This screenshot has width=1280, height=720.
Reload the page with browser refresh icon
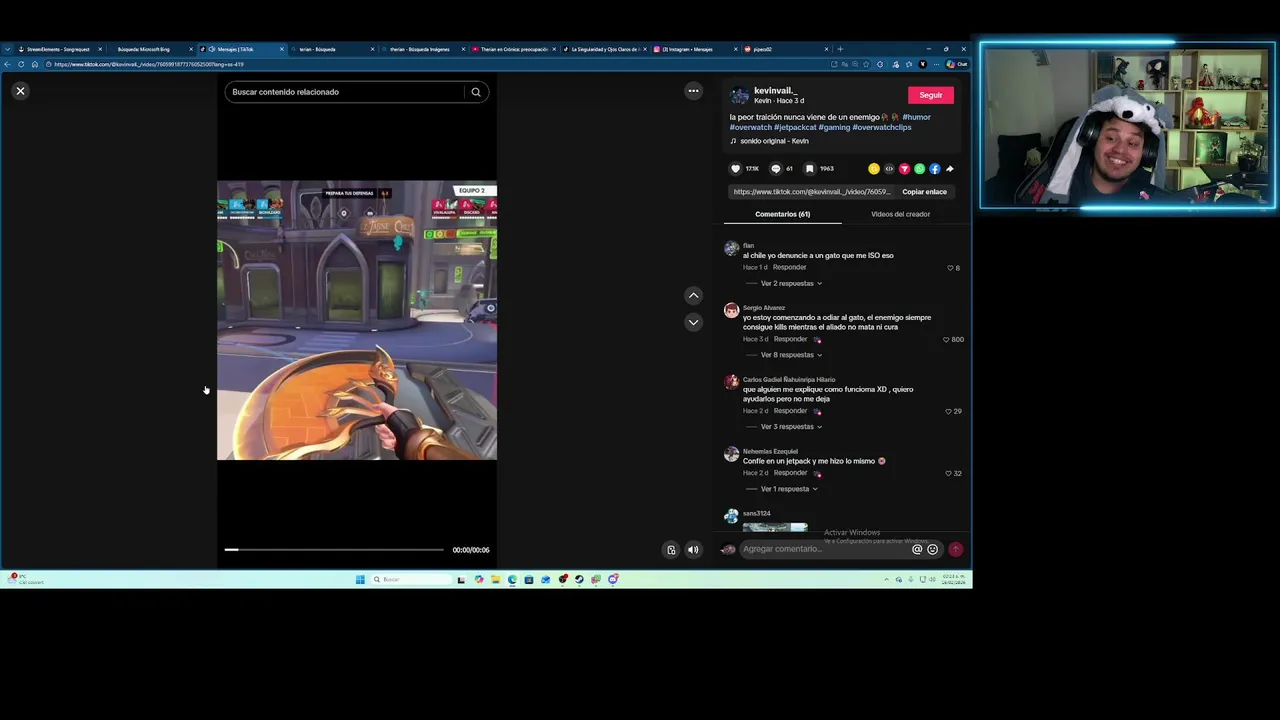pos(21,64)
